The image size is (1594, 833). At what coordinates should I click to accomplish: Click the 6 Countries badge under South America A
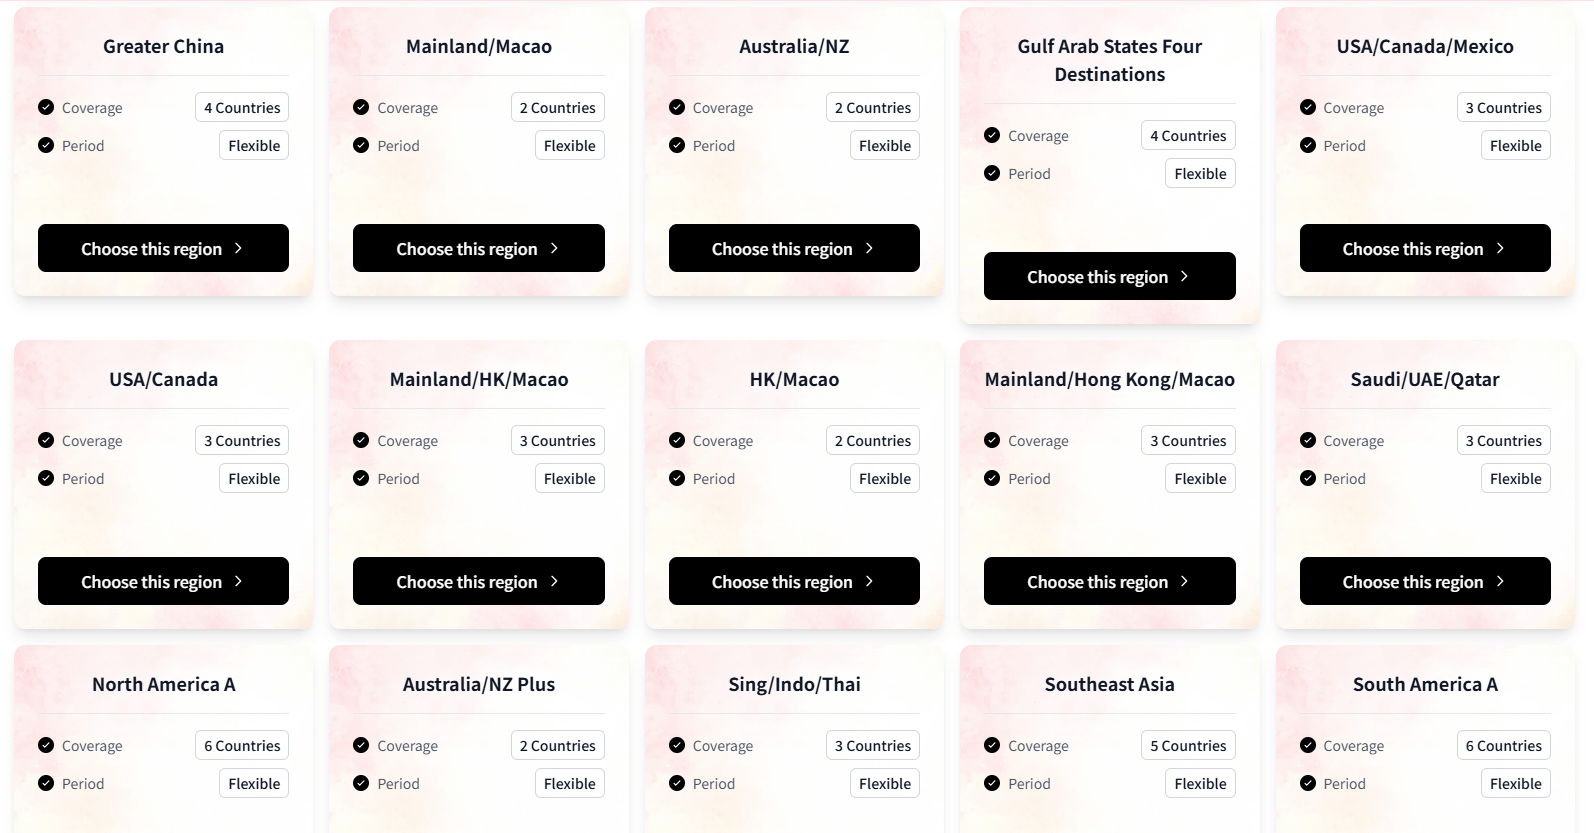[1503, 746]
